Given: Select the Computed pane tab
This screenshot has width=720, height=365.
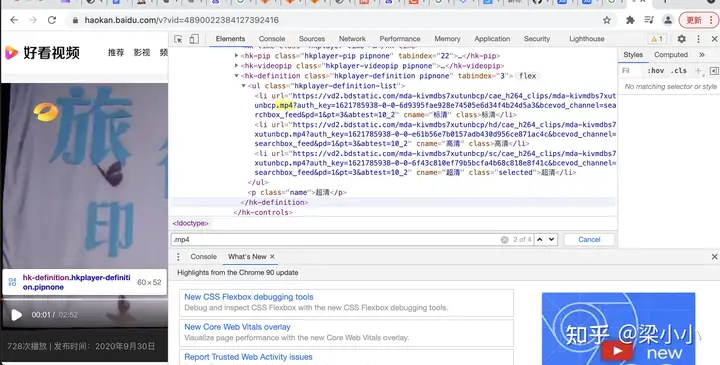Looking at the screenshot, I should click(x=671, y=55).
